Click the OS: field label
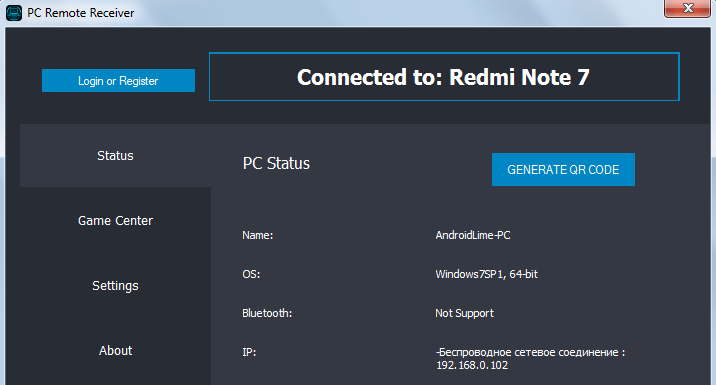716x385 pixels. 251,274
